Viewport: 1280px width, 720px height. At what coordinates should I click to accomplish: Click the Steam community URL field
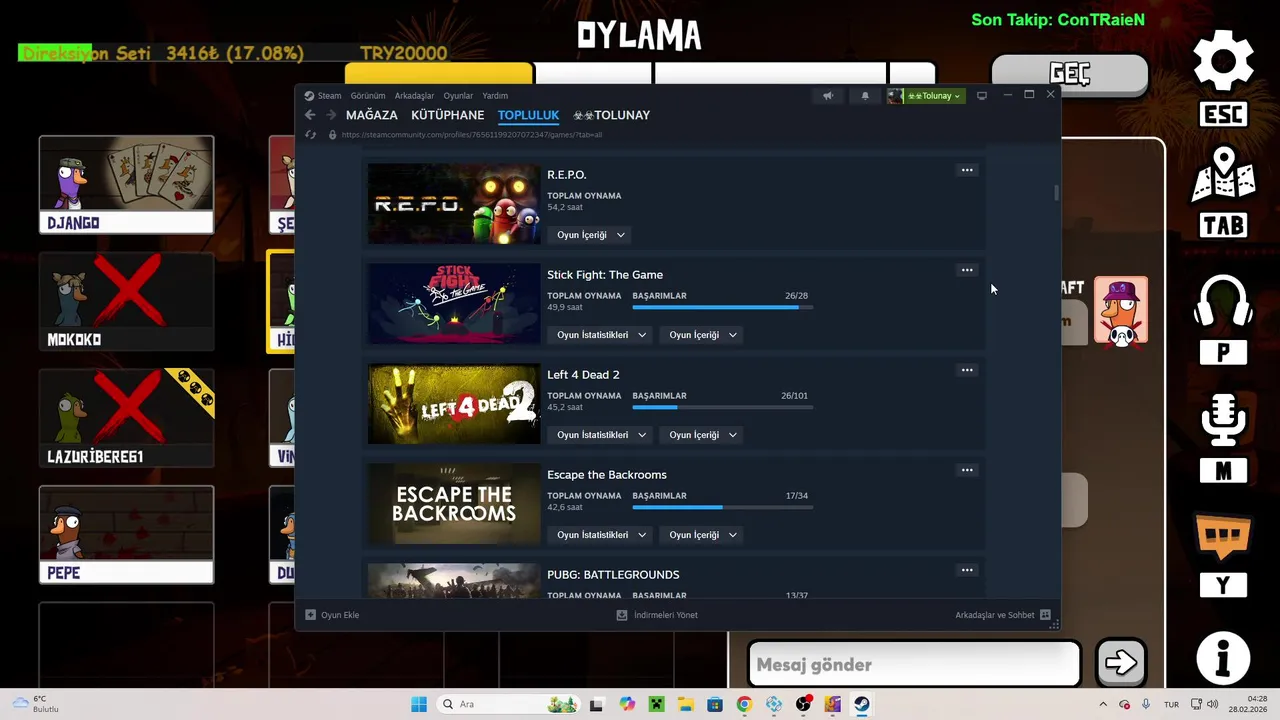pyautogui.click(x=472, y=134)
